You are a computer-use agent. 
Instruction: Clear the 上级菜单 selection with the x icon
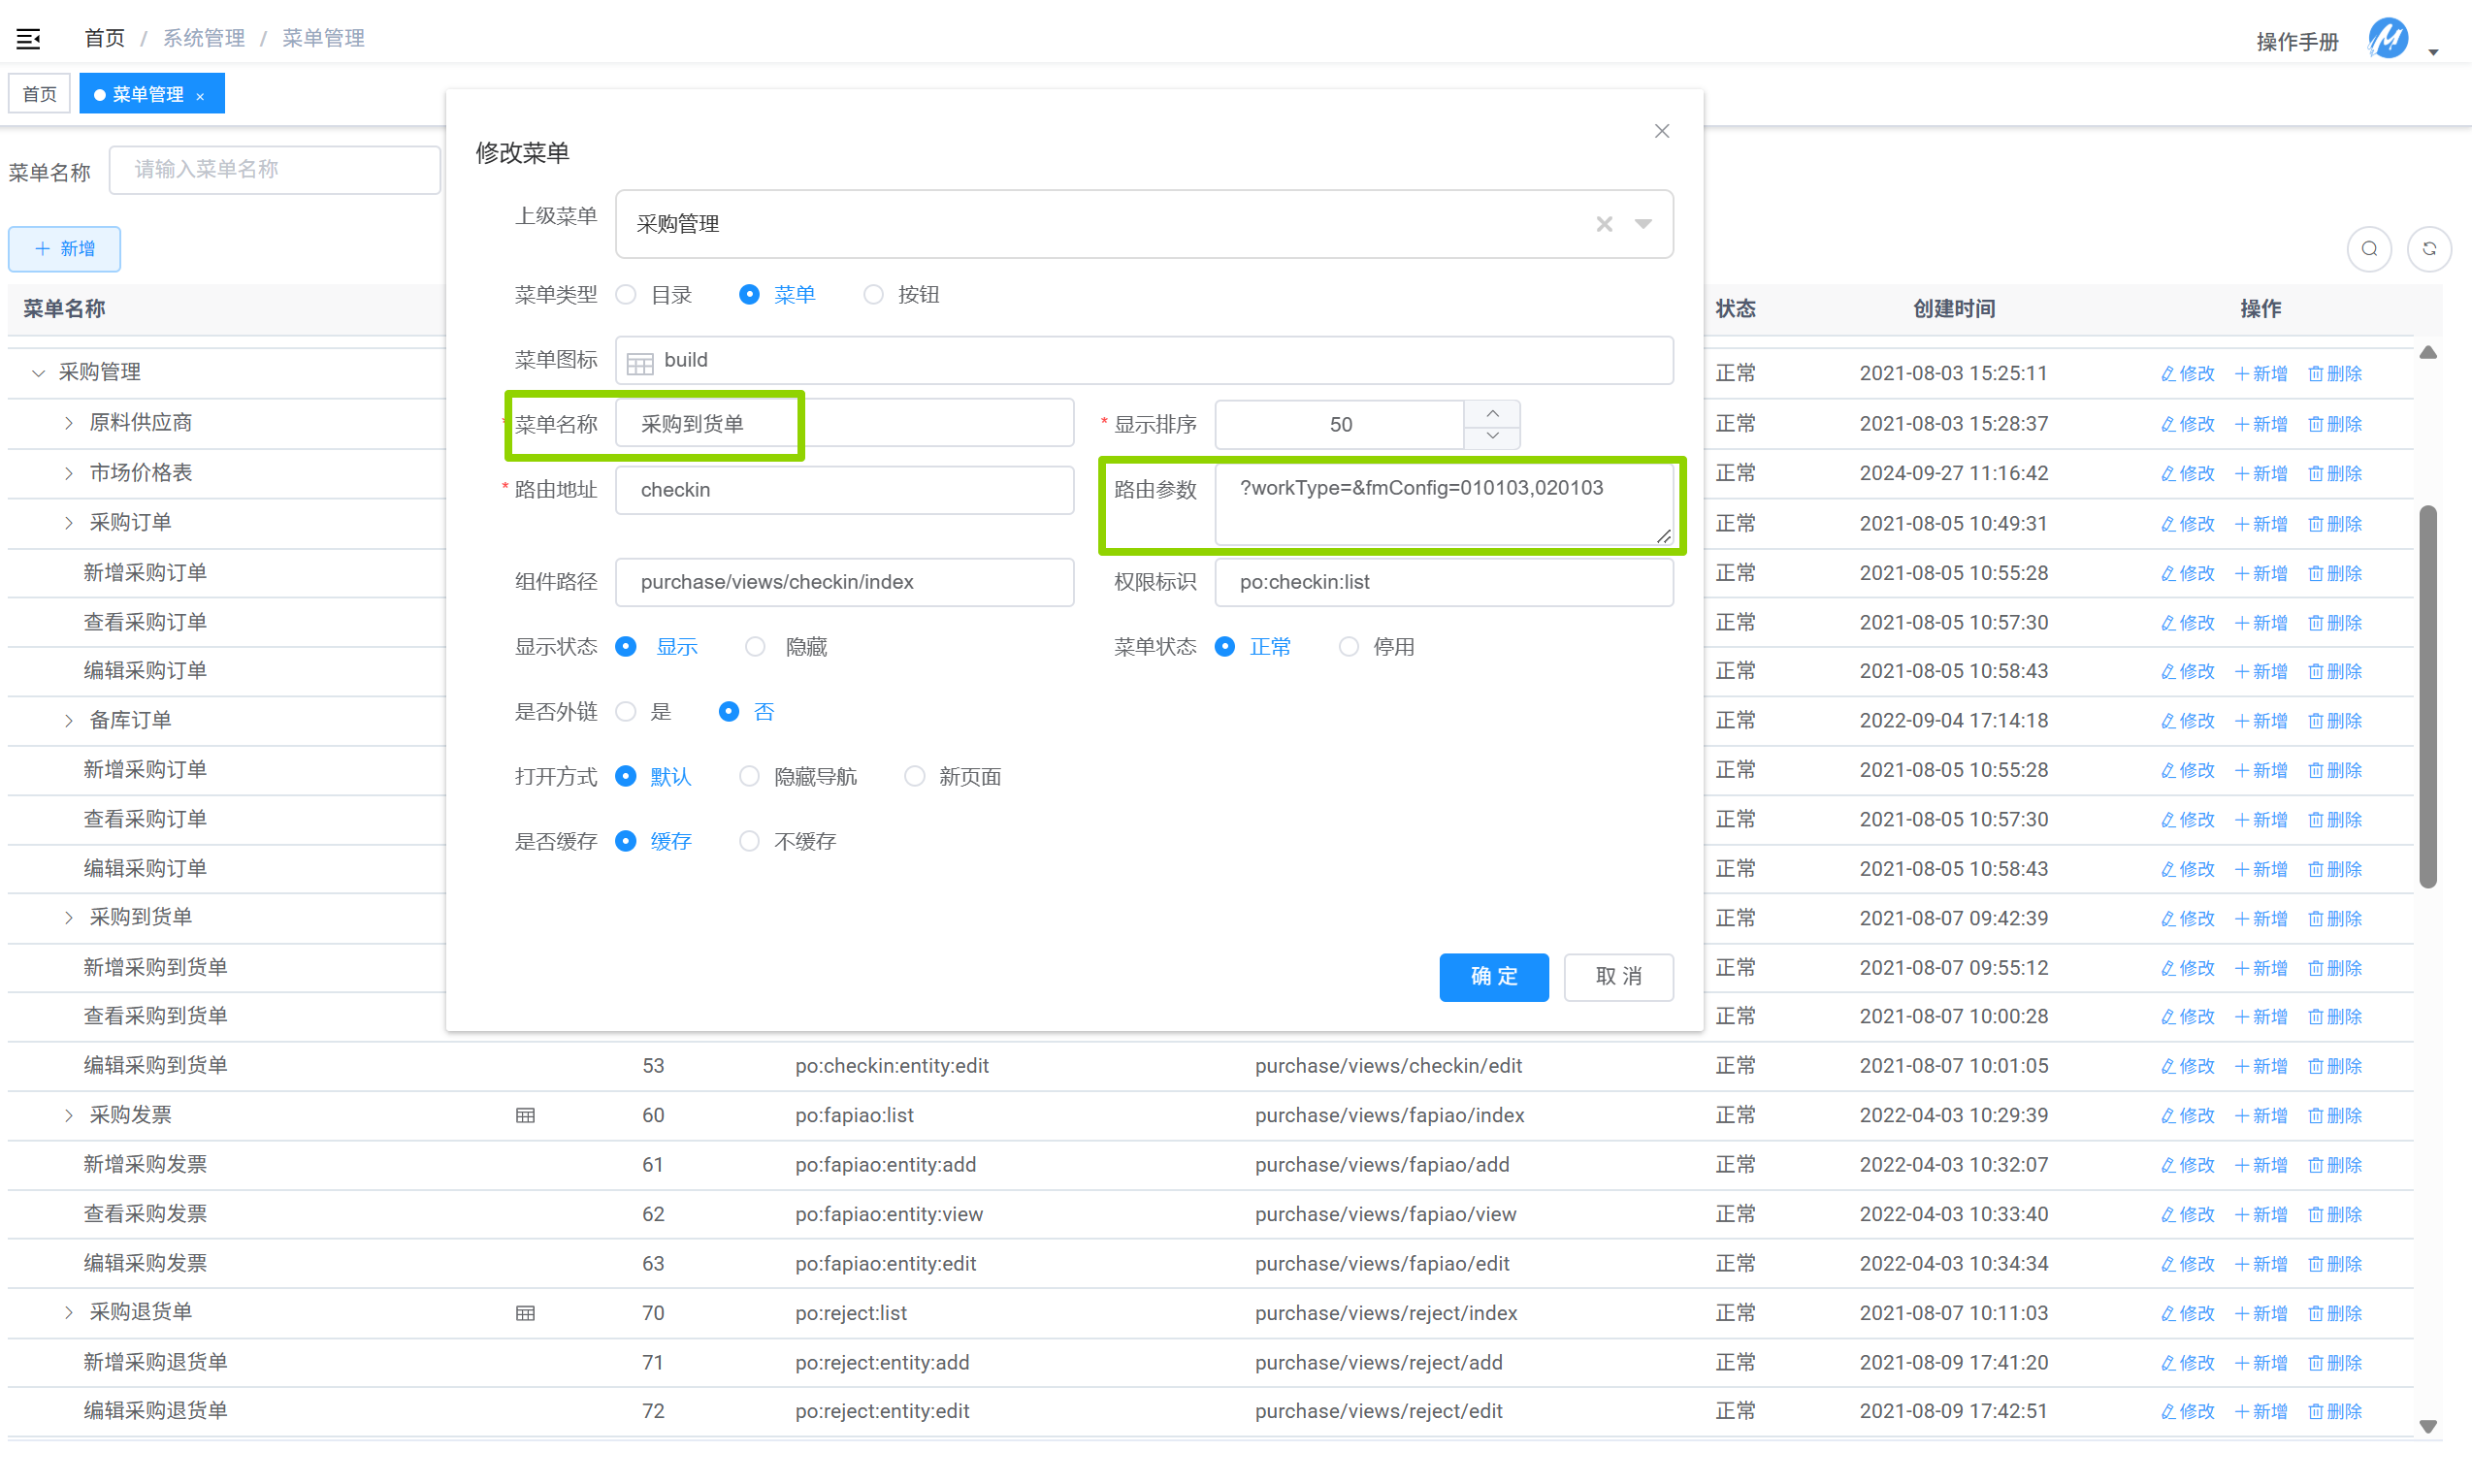1604,224
